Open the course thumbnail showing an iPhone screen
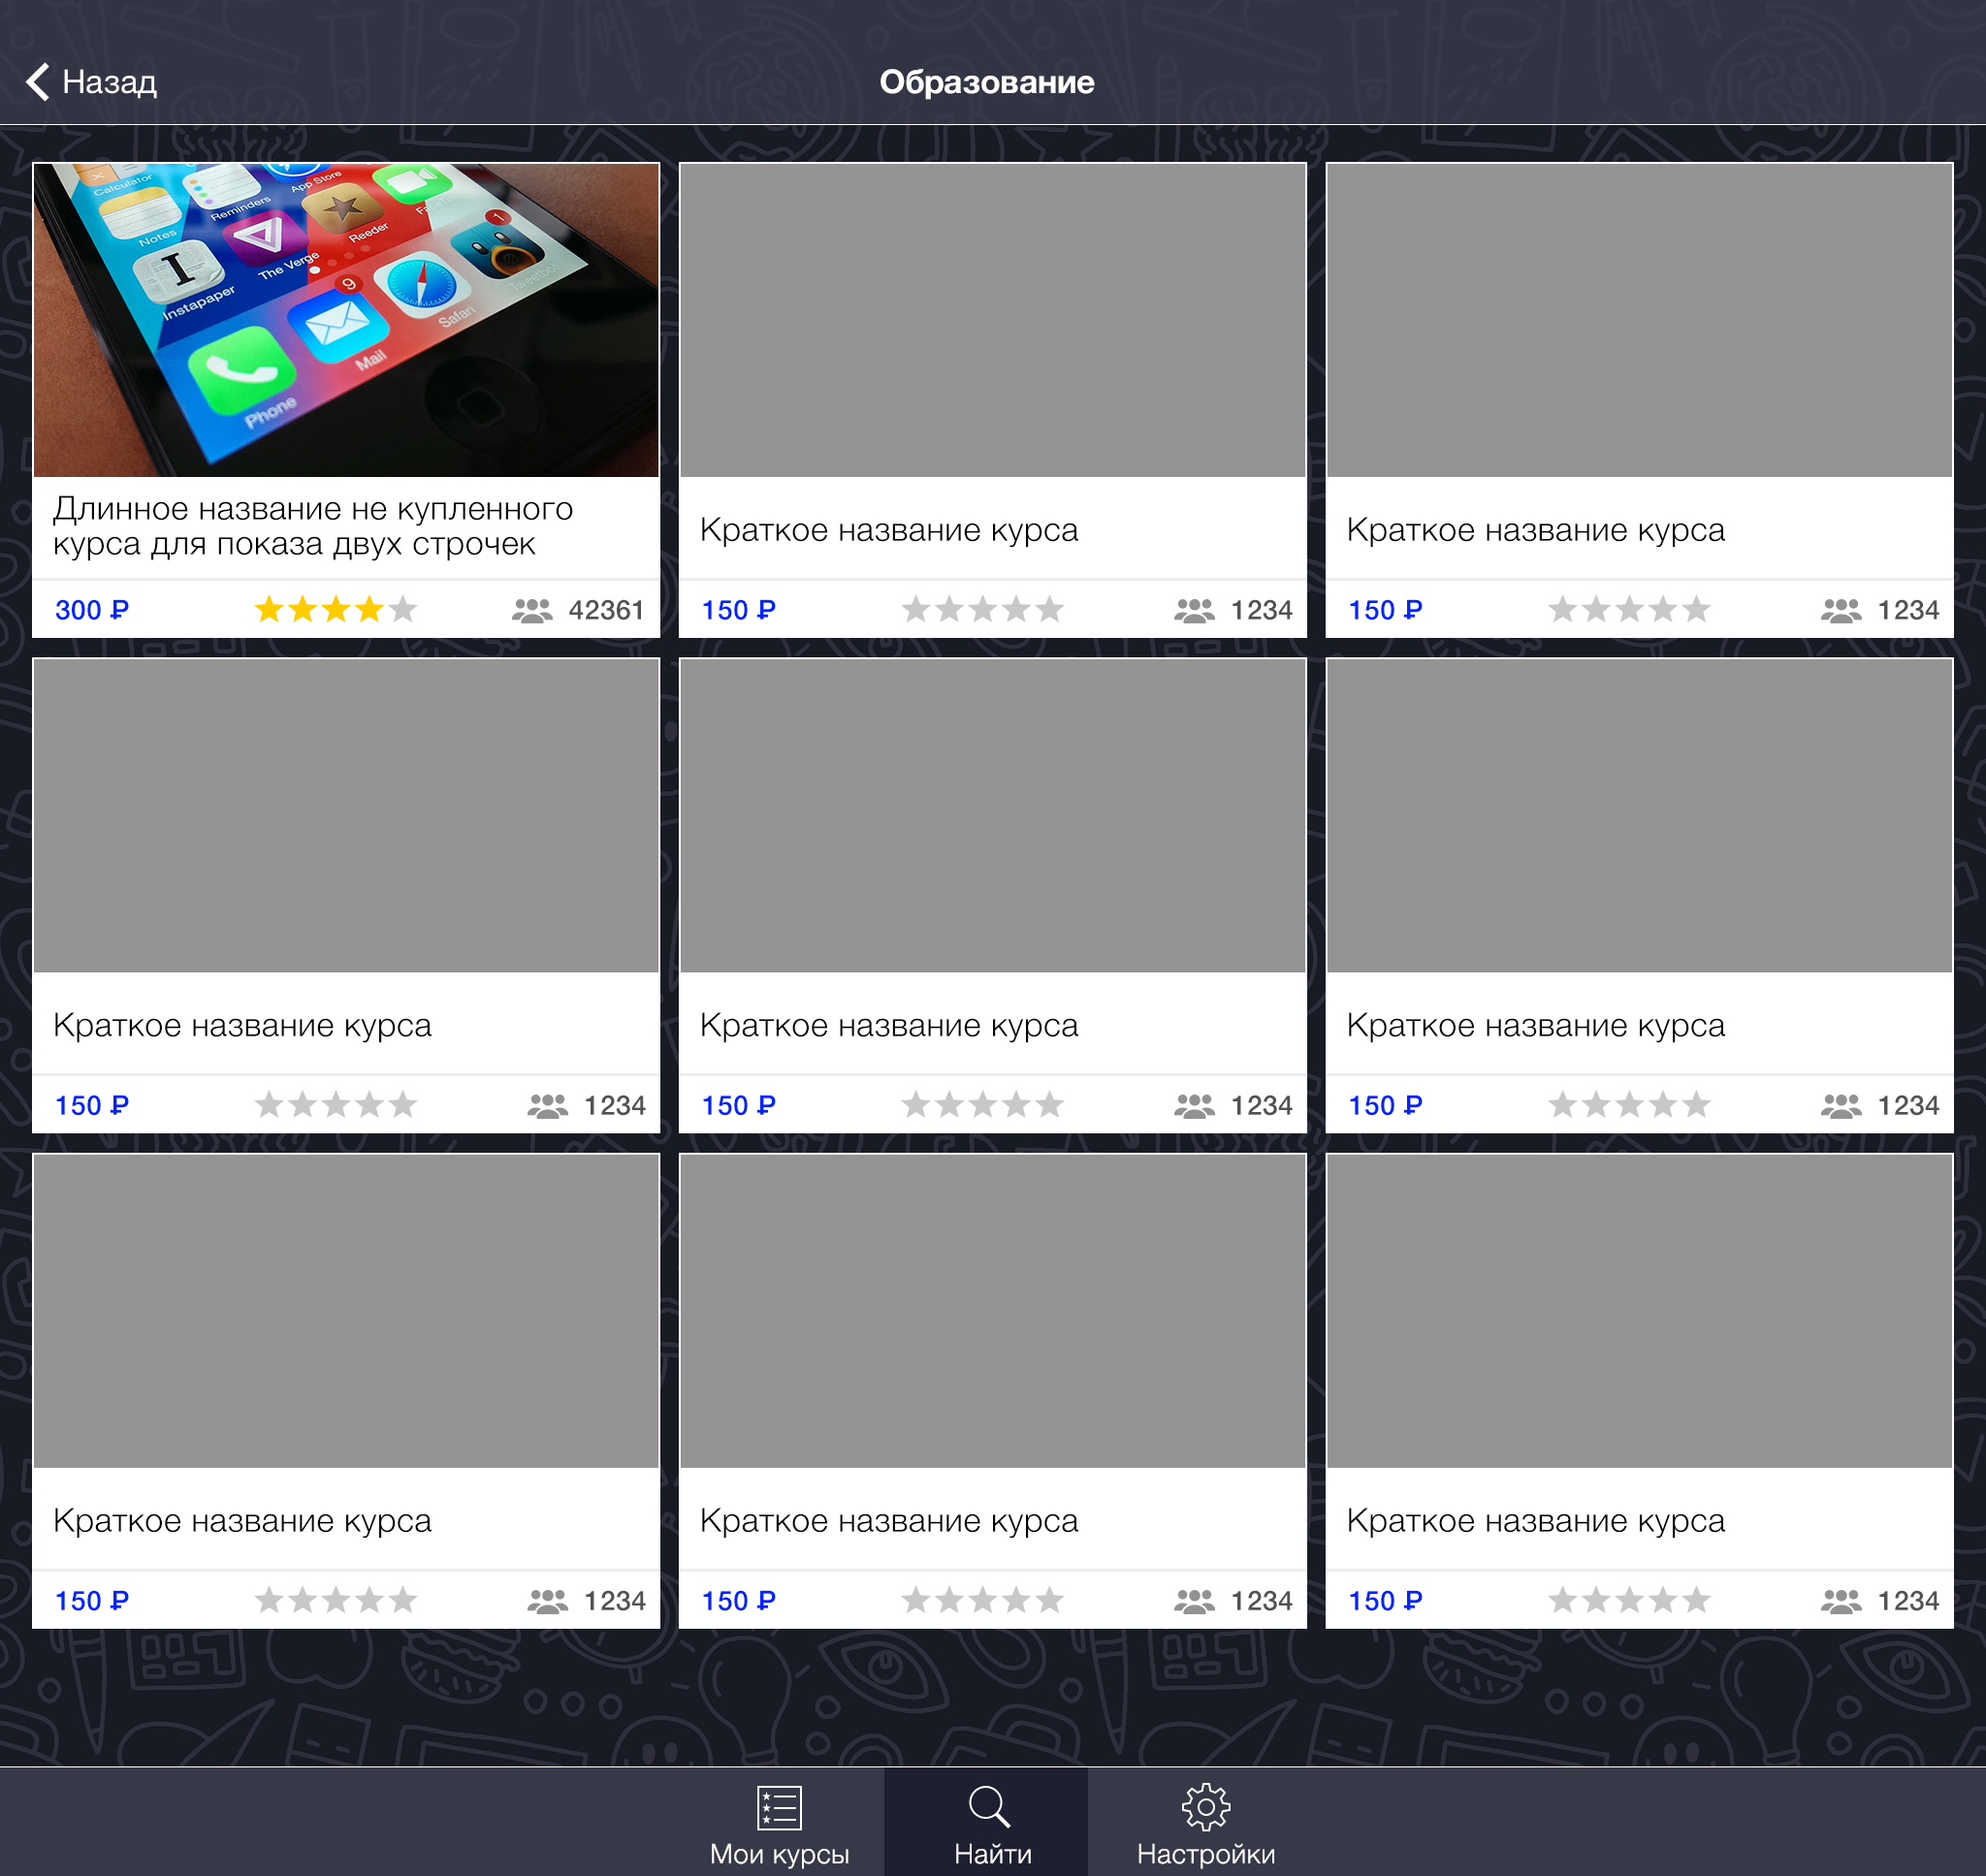 pos(346,320)
